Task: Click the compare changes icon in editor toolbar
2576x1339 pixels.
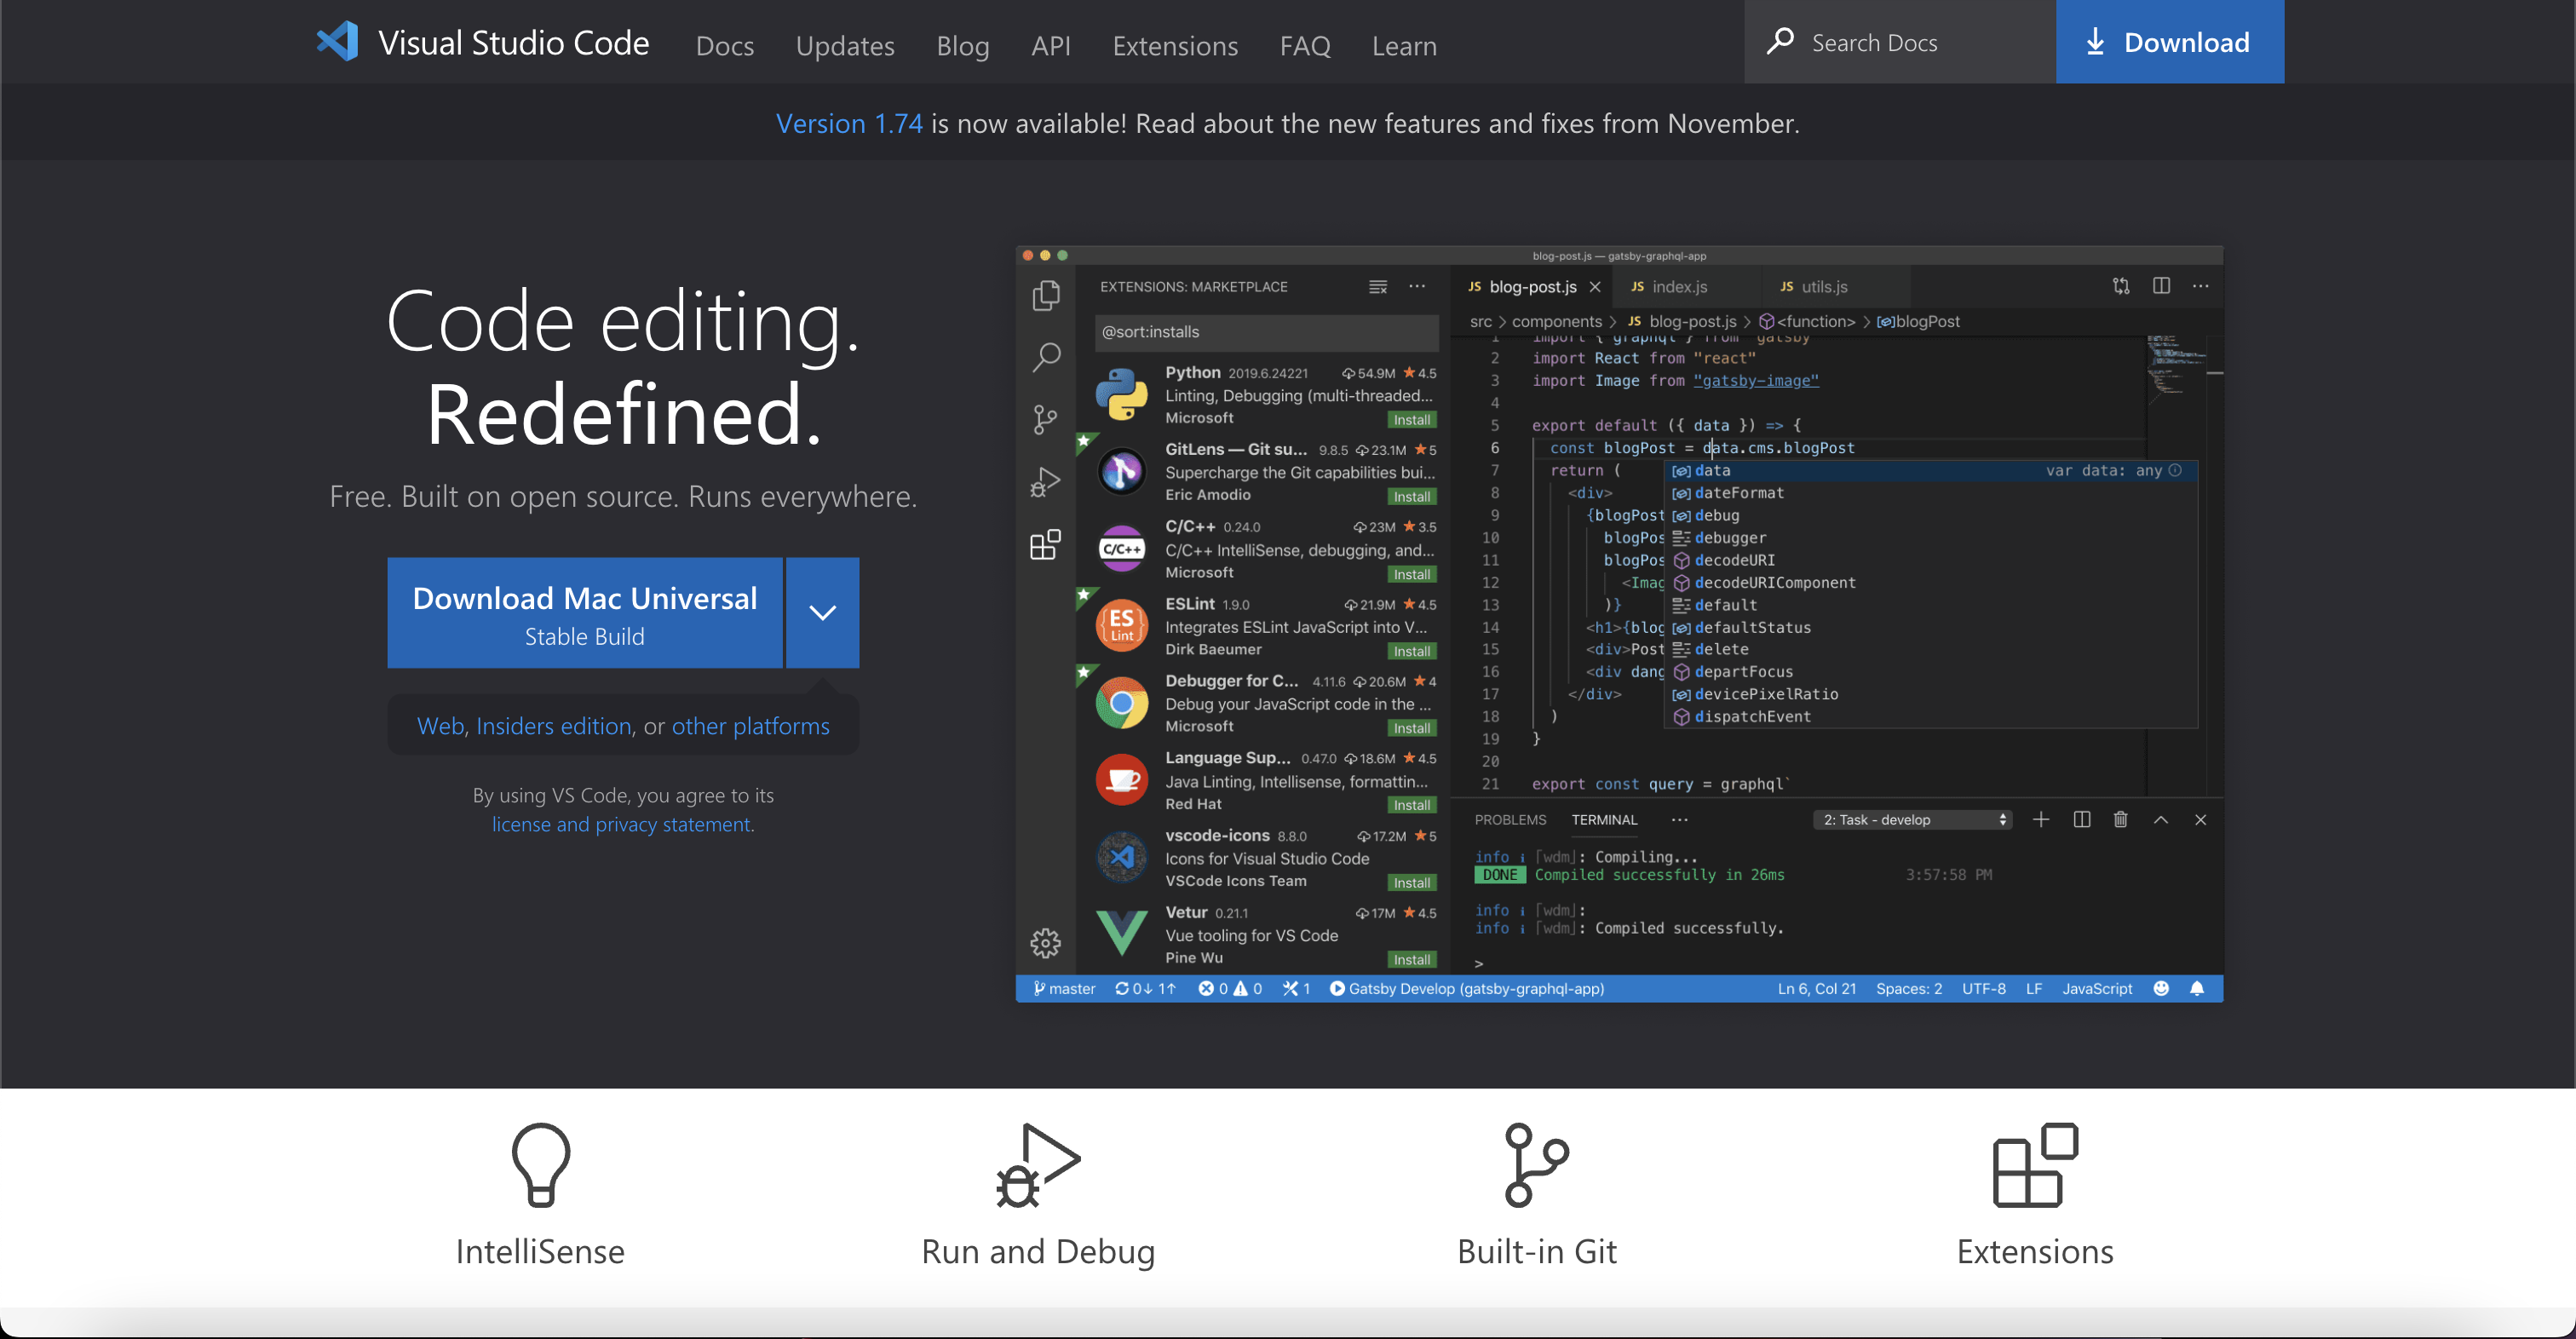Action: tap(2121, 286)
